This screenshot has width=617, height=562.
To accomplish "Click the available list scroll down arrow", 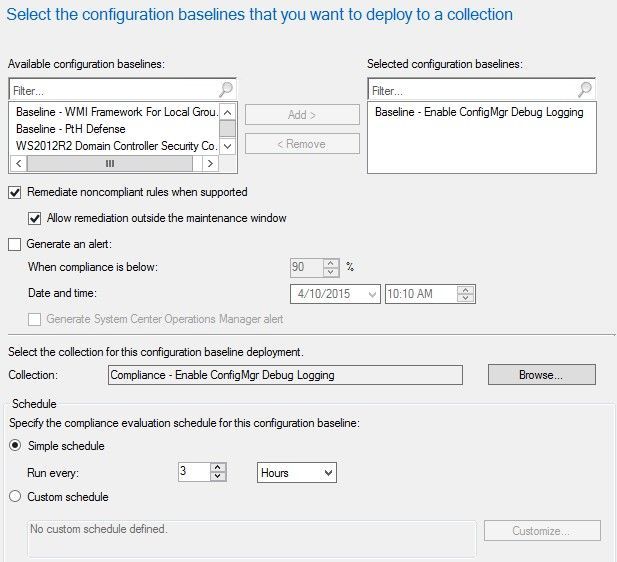I will [227, 146].
